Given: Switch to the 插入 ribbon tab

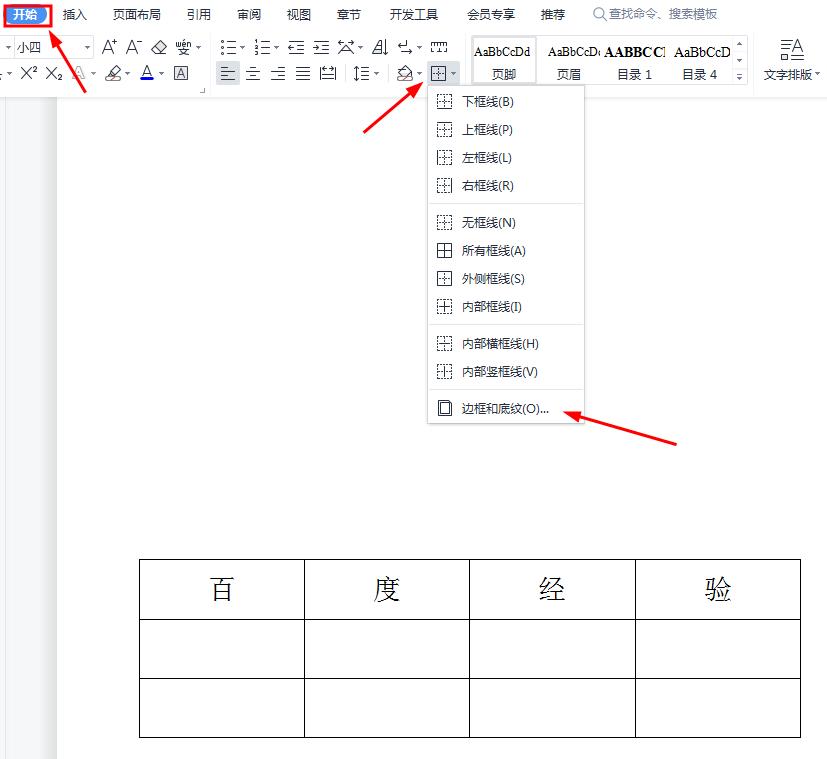Looking at the screenshot, I should click(x=75, y=14).
